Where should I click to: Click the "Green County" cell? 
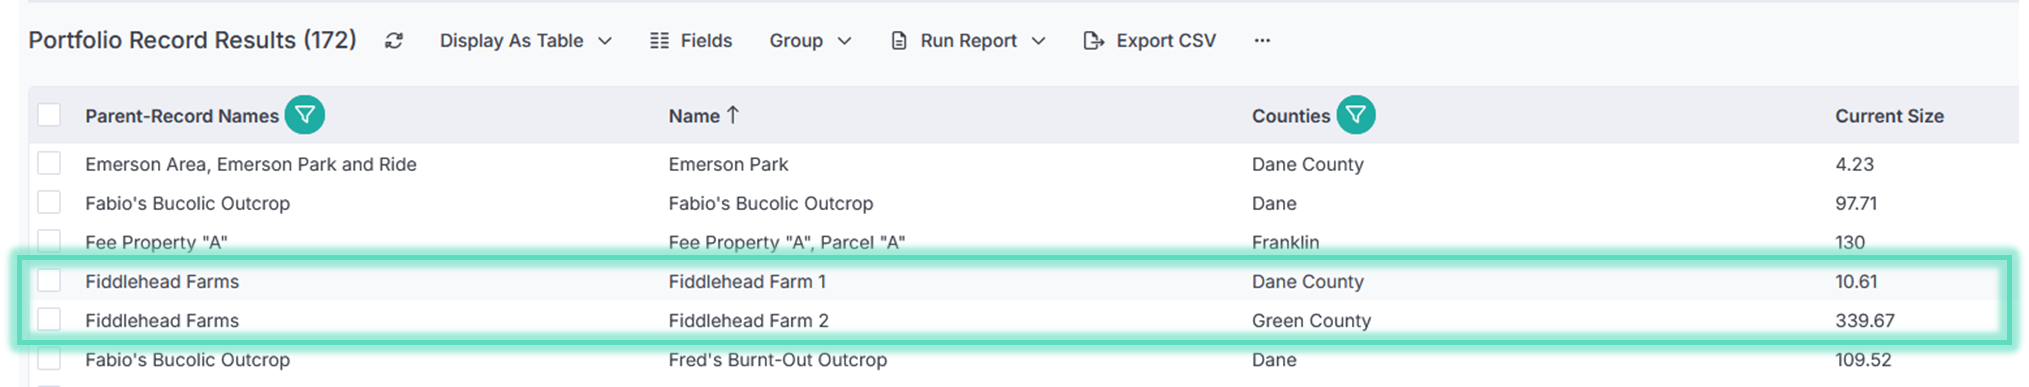[x=1311, y=321]
